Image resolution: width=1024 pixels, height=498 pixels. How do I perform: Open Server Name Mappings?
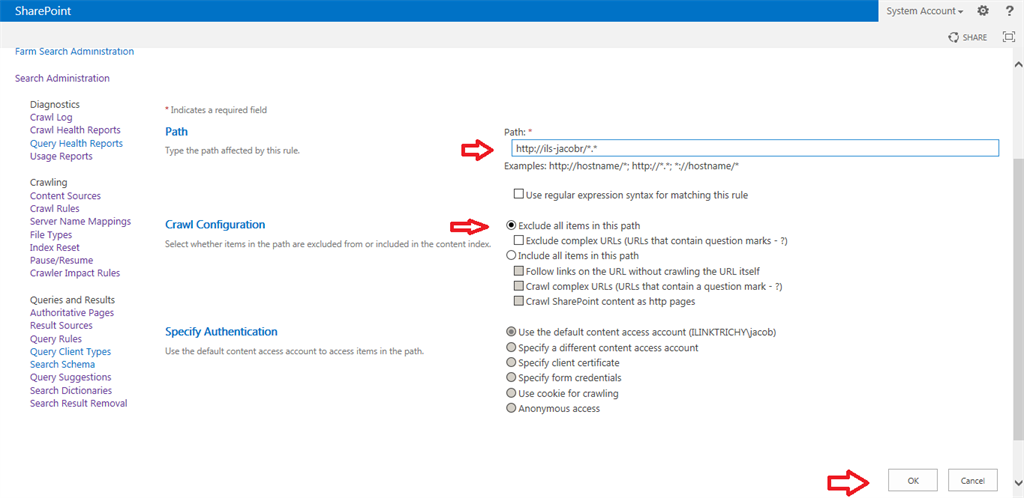tap(80, 221)
